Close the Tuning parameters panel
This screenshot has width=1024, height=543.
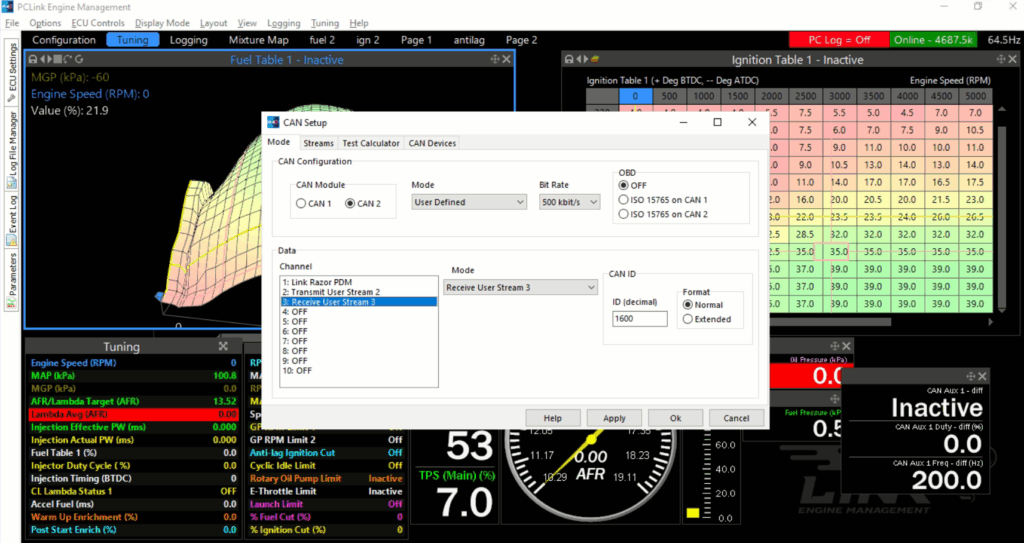(x=223, y=346)
